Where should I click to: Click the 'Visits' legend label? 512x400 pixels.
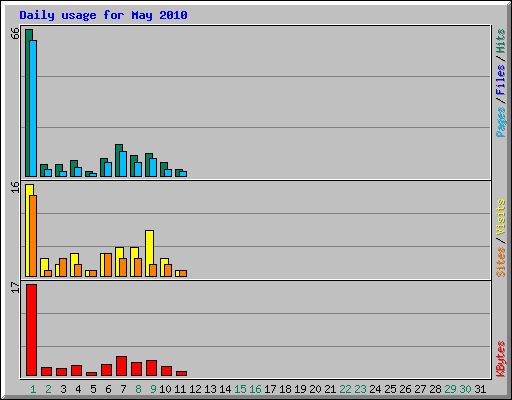500,218
